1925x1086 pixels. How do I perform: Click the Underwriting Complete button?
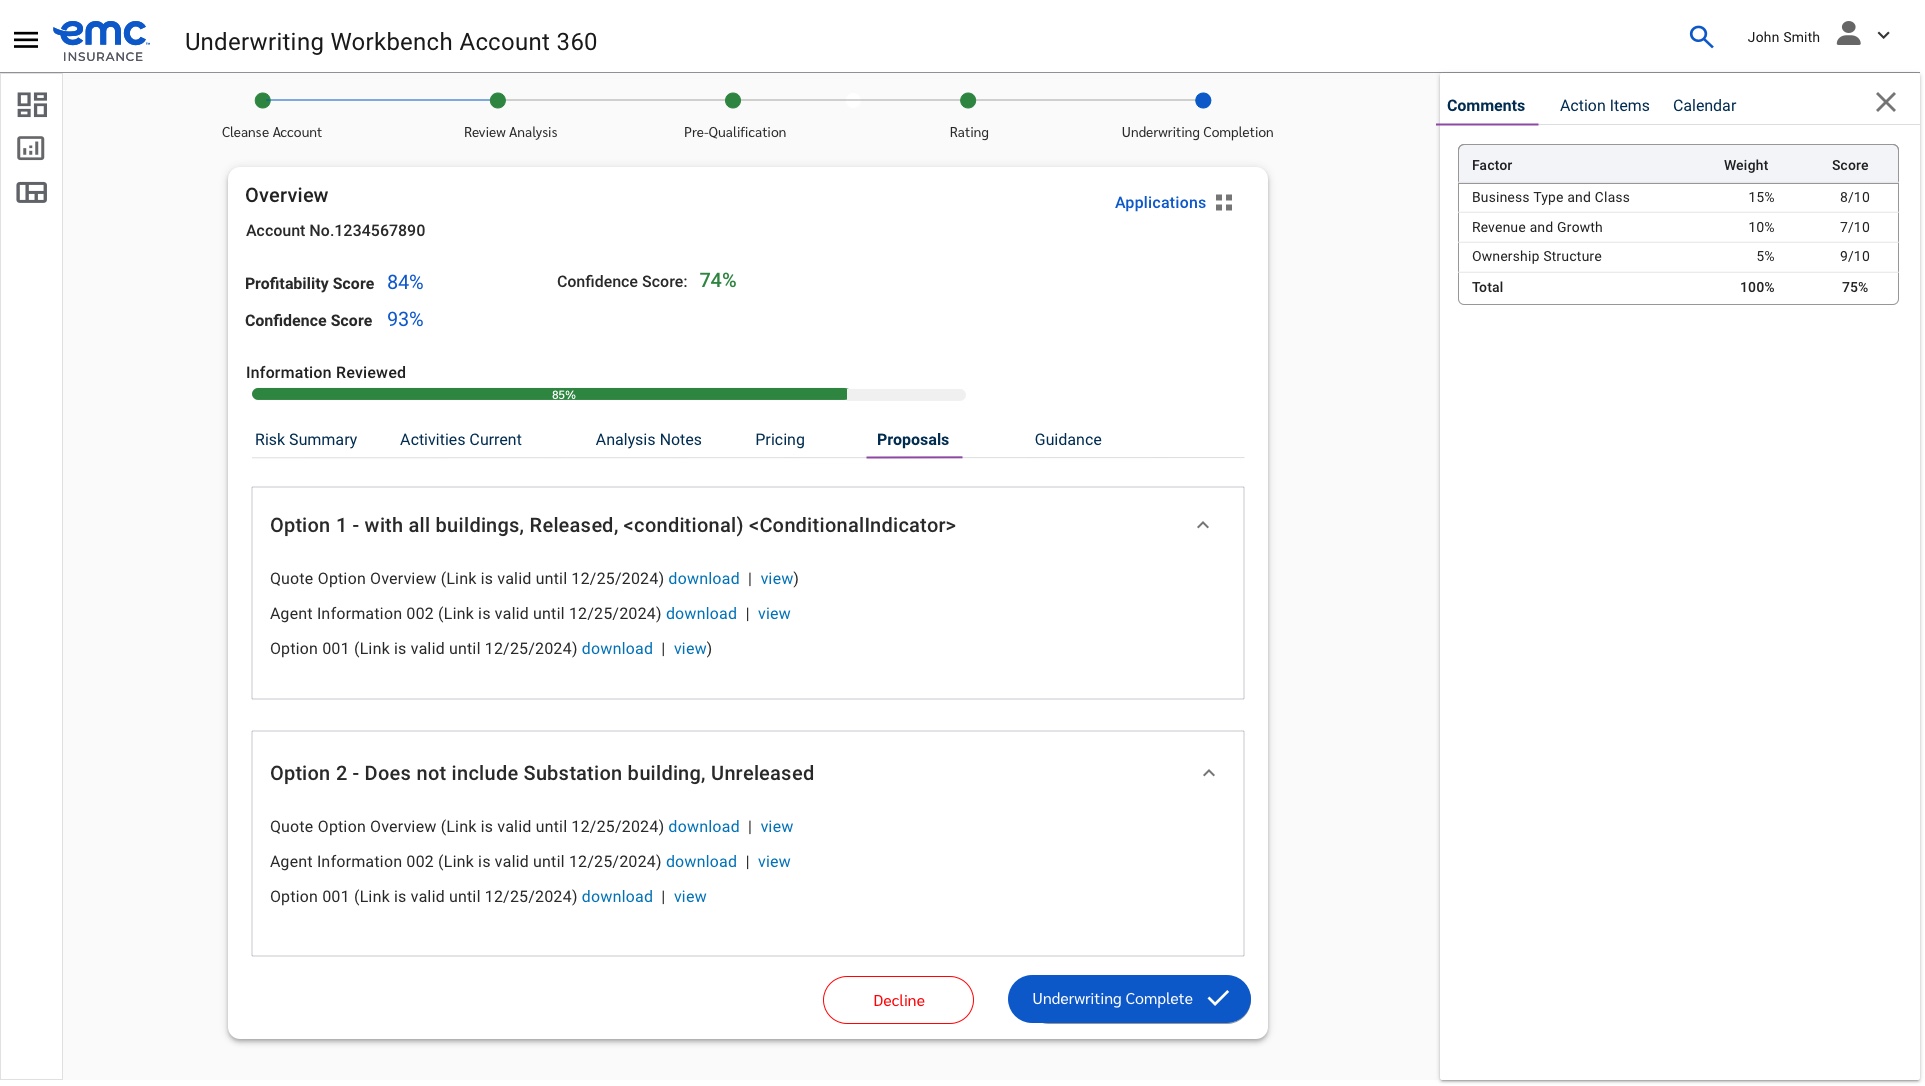1129,999
